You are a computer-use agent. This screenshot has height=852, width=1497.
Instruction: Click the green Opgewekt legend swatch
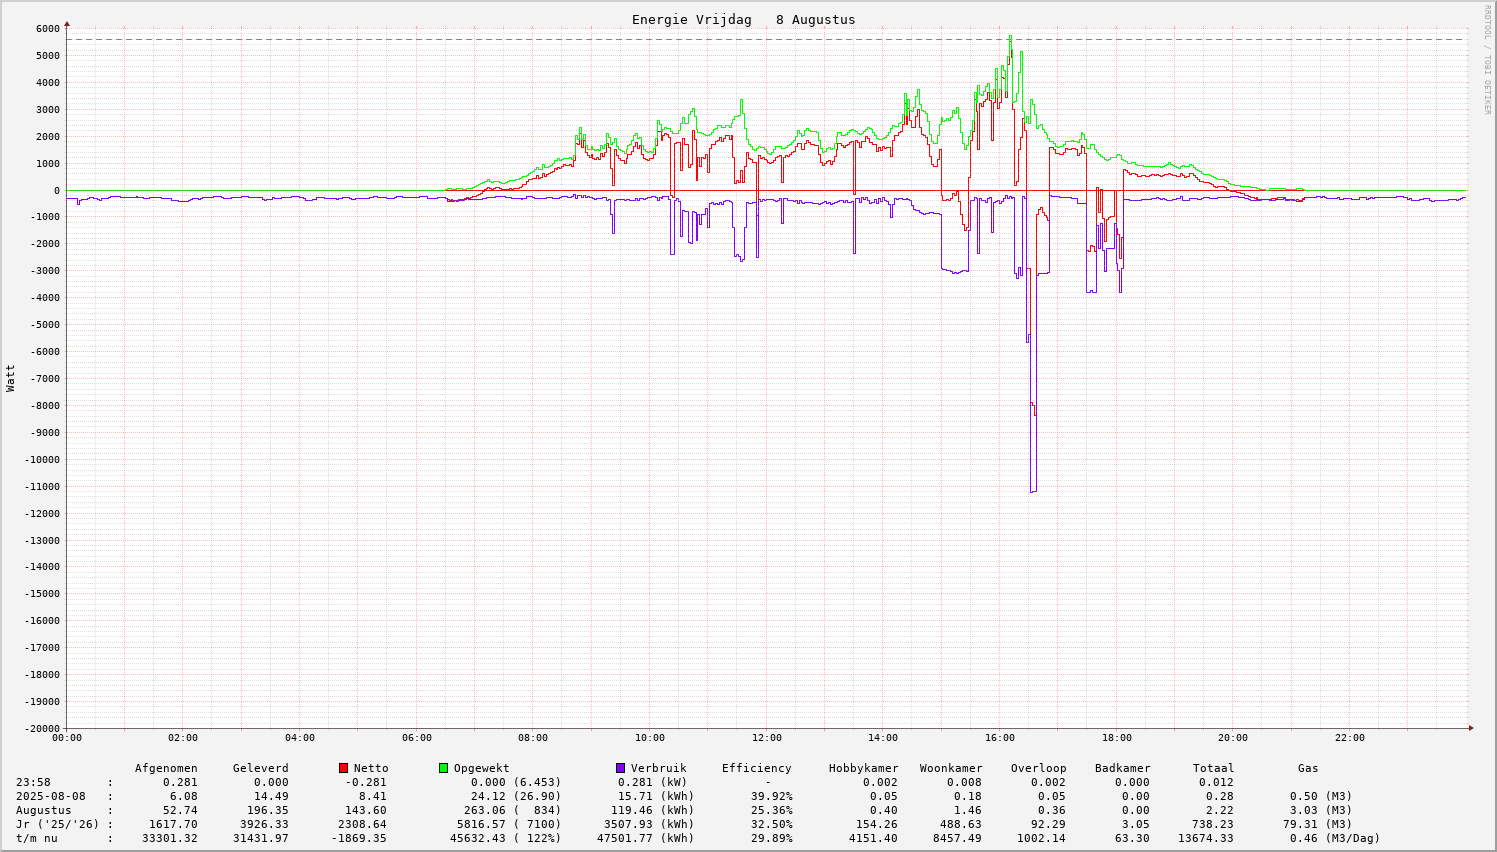[x=443, y=768]
